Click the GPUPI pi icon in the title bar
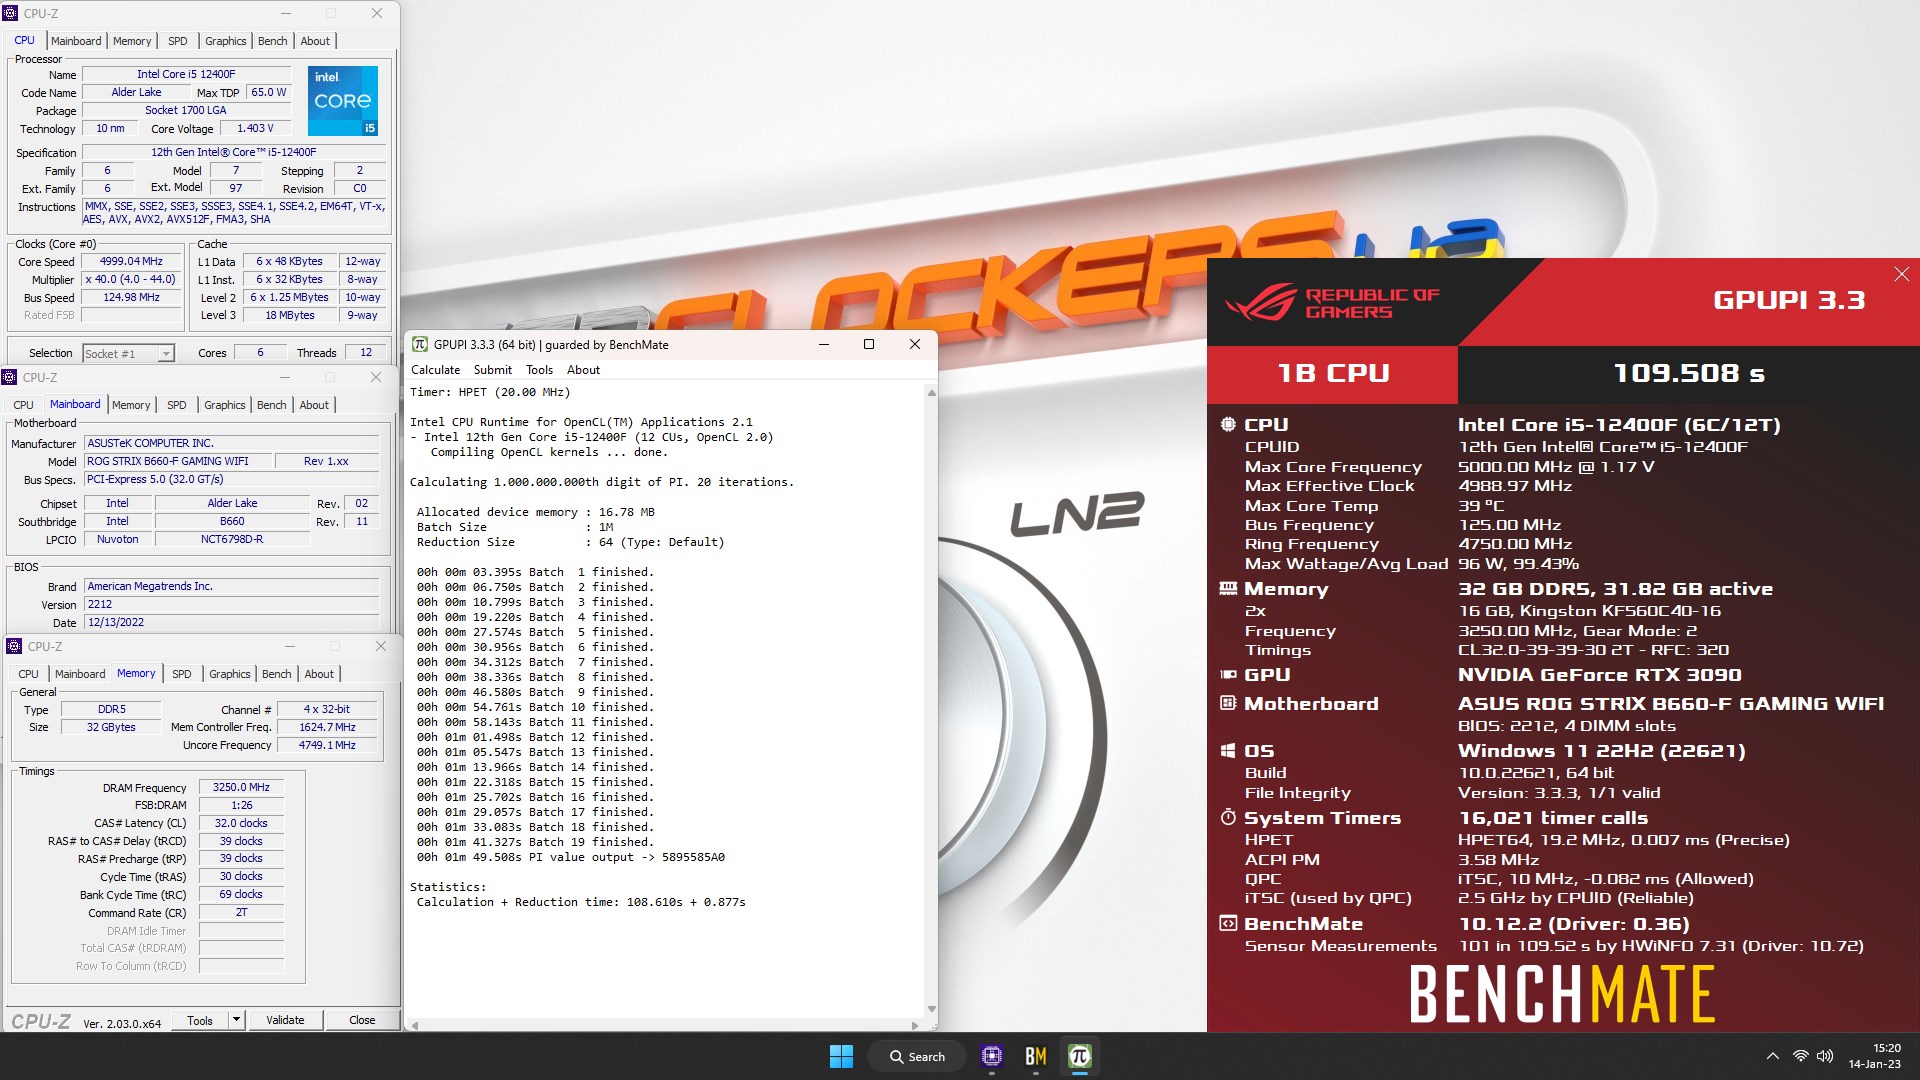This screenshot has height=1080, width=1920. point(420,344)
